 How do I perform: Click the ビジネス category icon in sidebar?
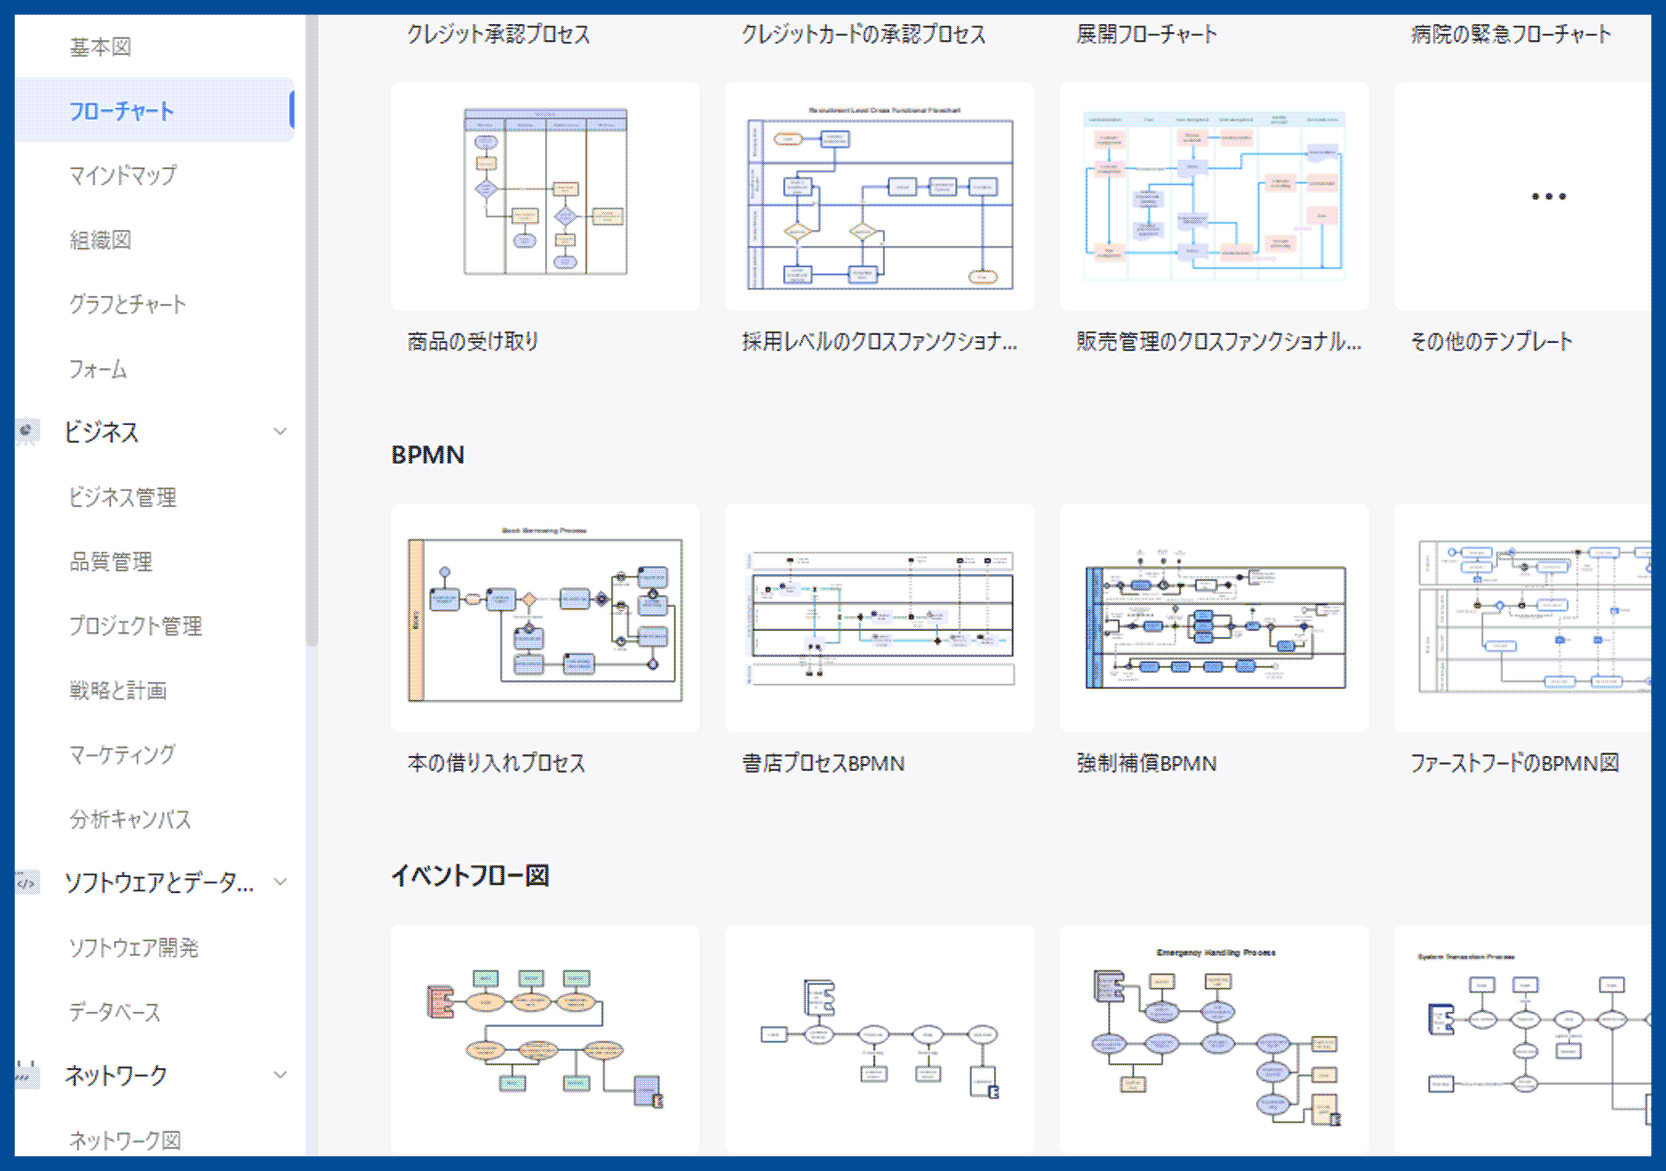[27, 432]
